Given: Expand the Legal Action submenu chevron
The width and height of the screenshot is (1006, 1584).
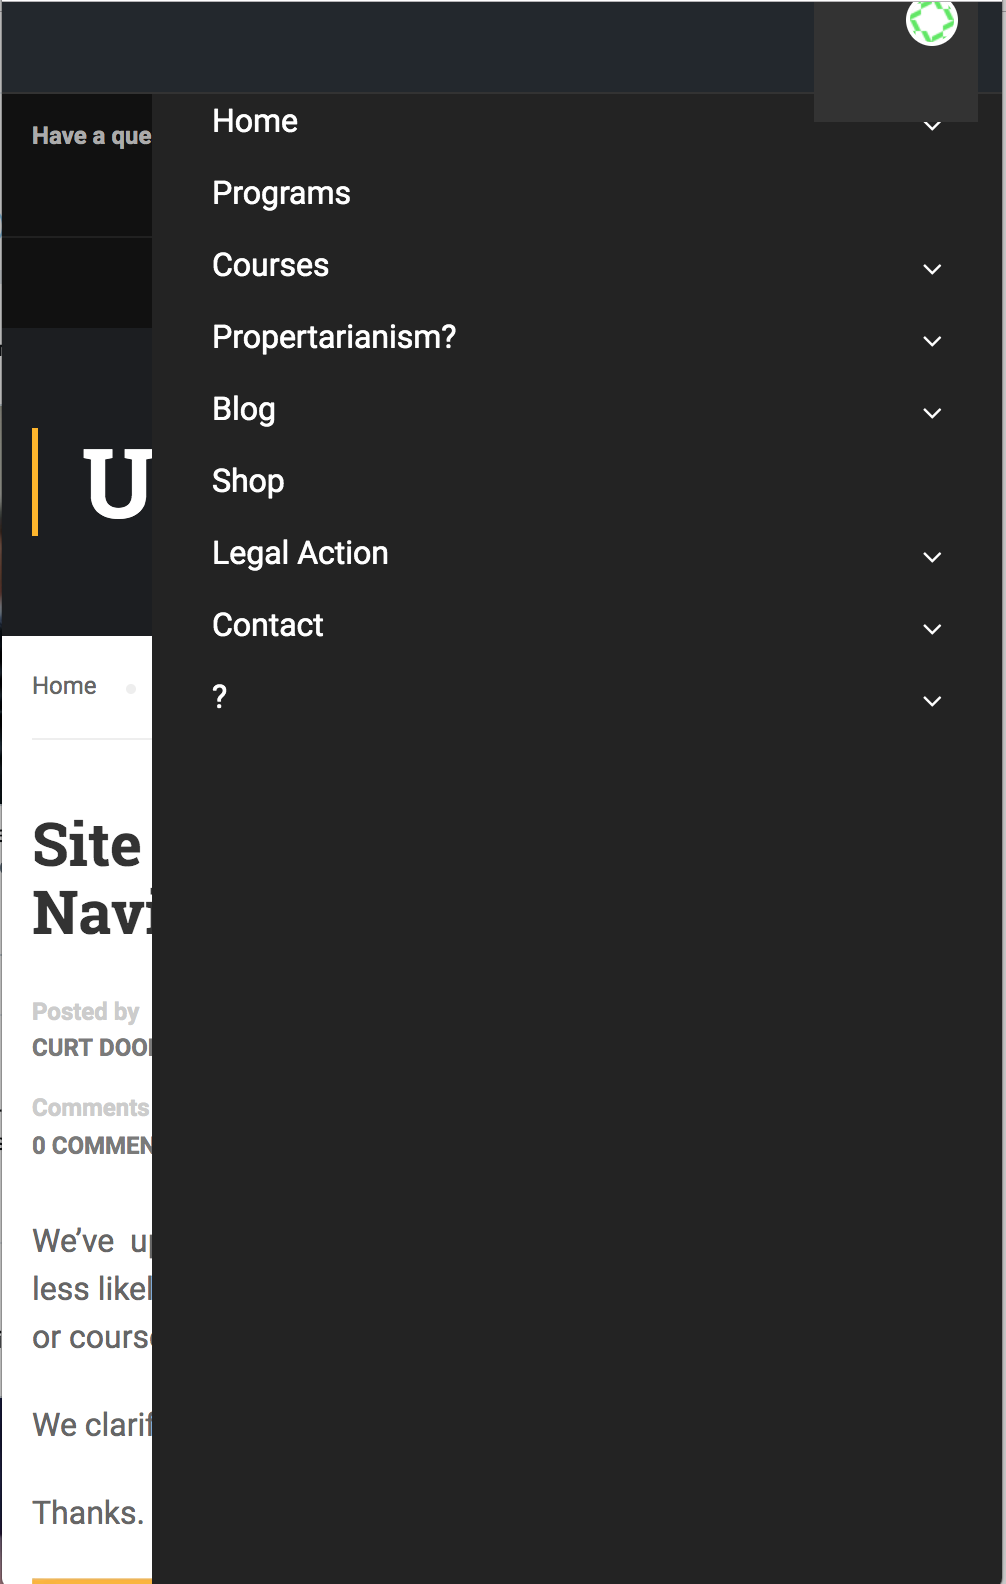Looking at the screenshot, I should click(932, 557).
